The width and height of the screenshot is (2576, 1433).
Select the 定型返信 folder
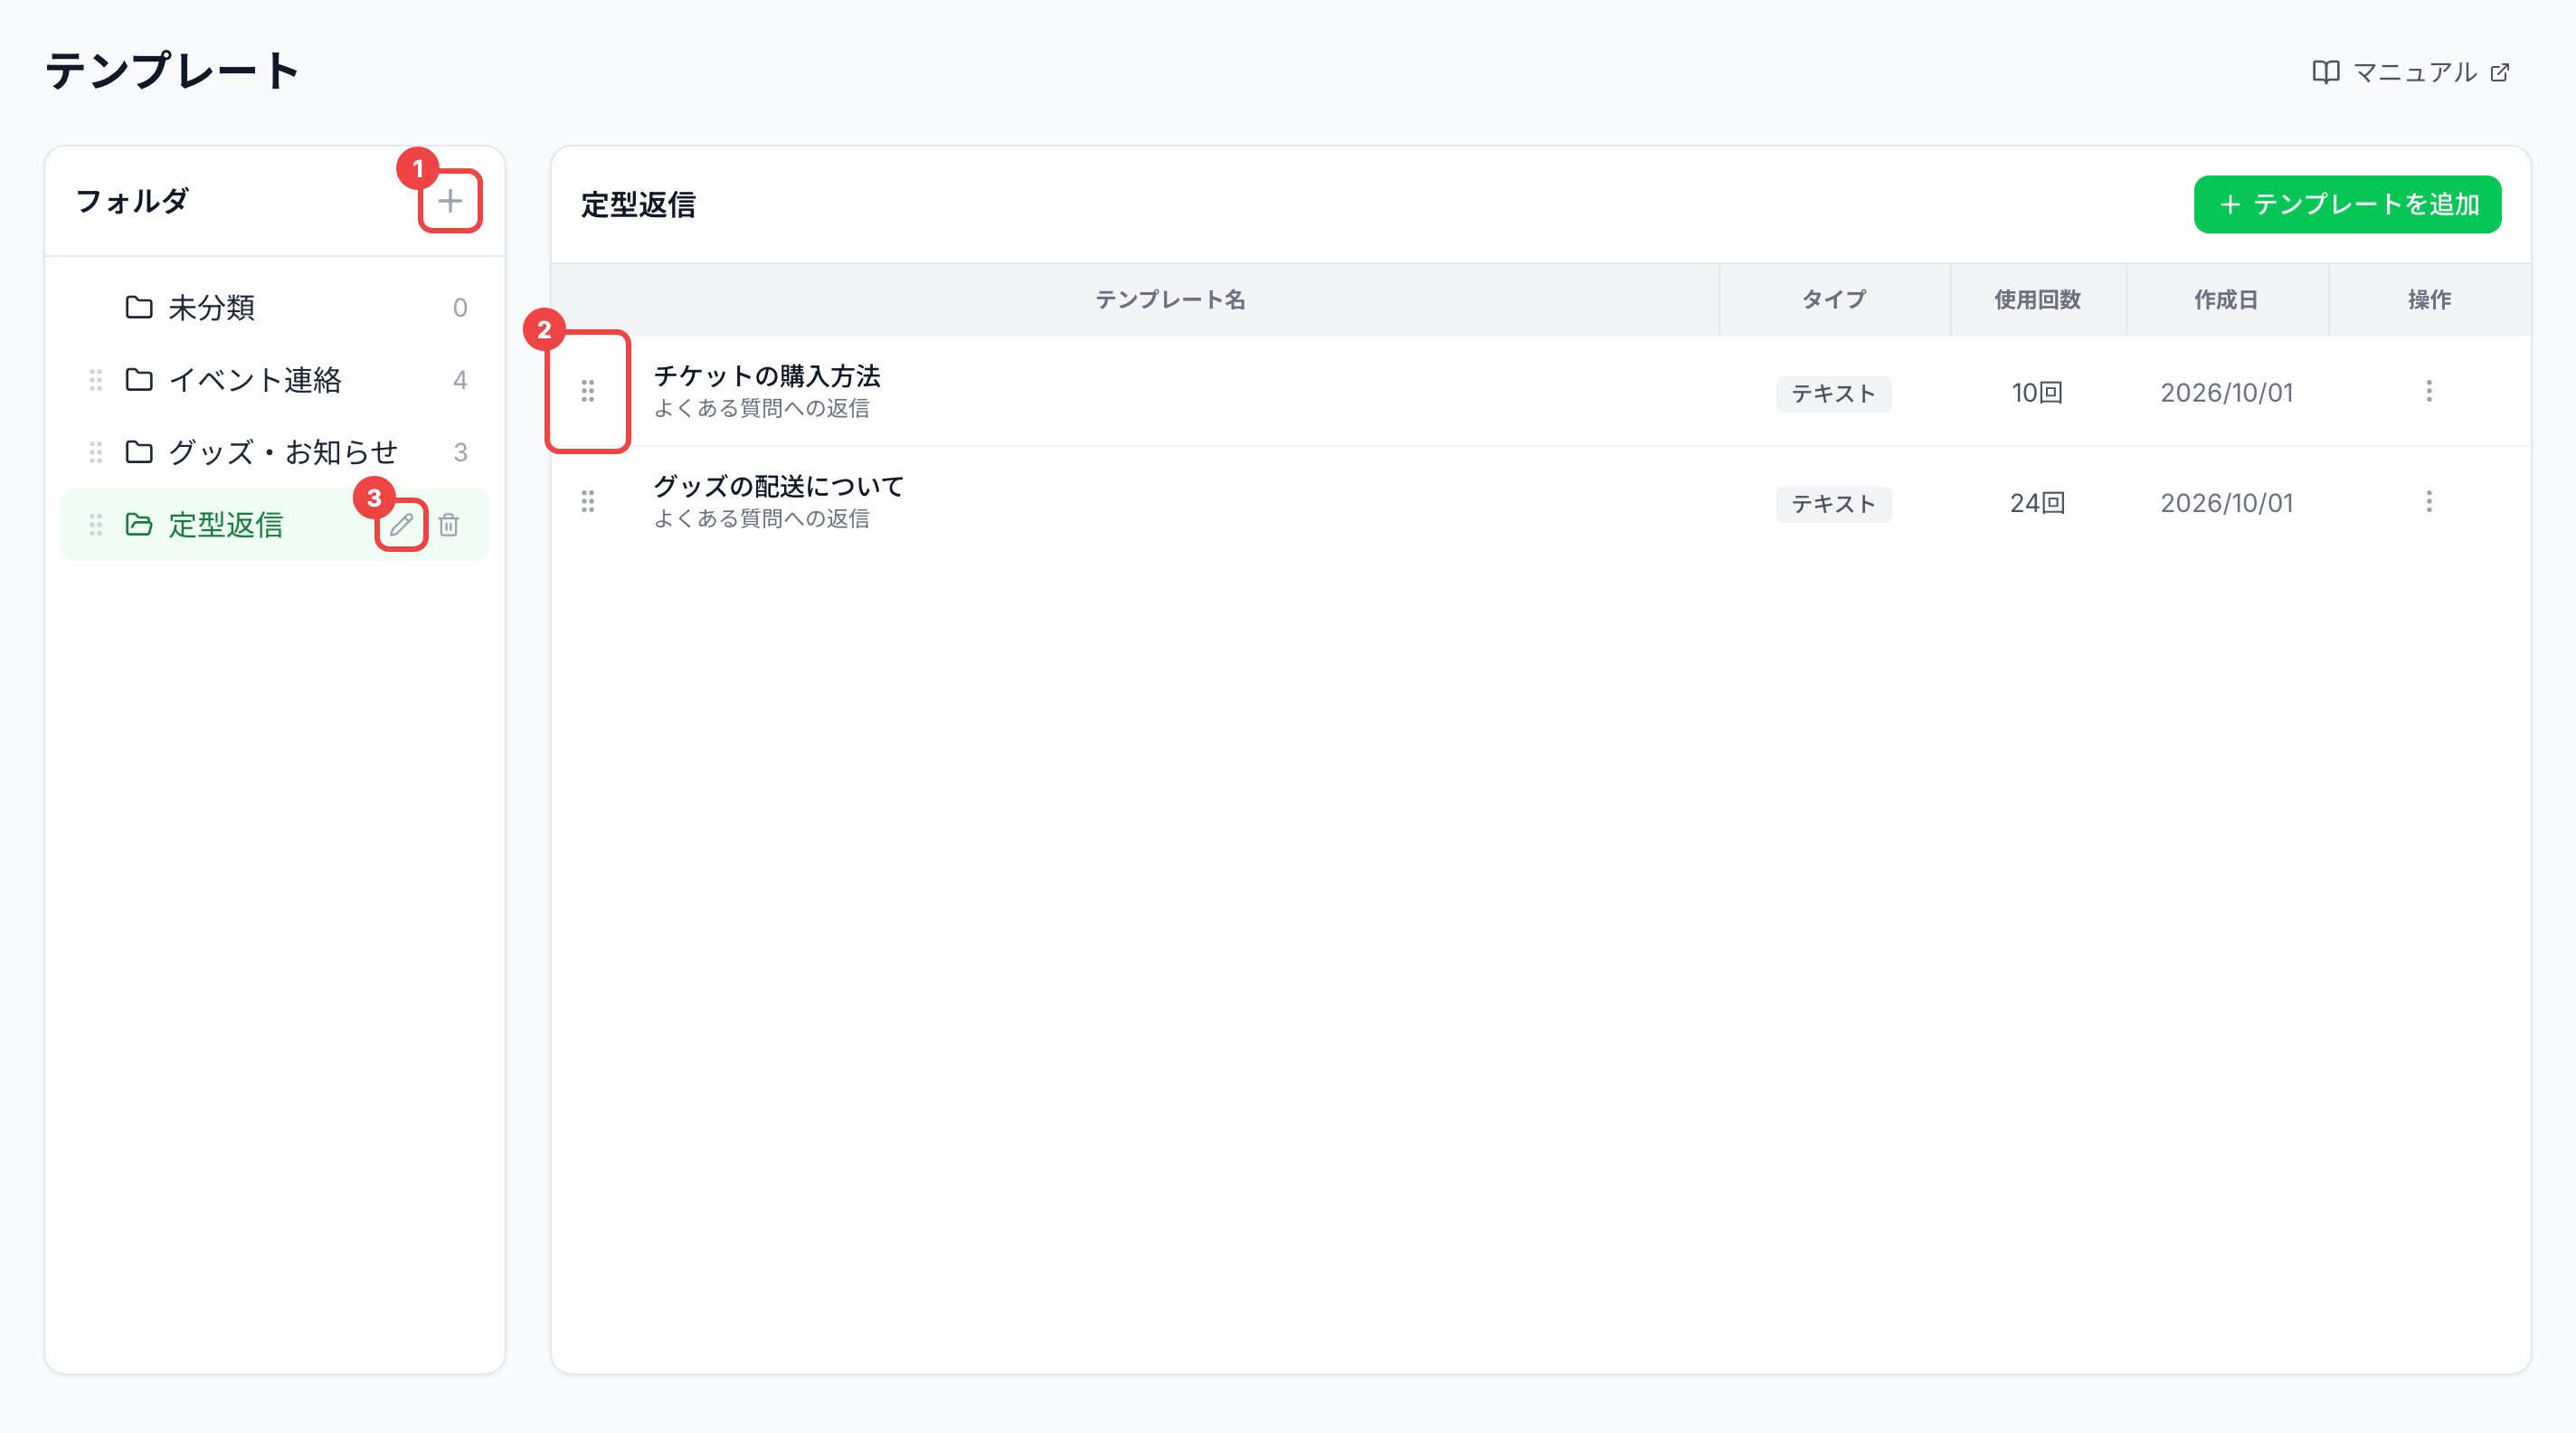click(275, 524)
